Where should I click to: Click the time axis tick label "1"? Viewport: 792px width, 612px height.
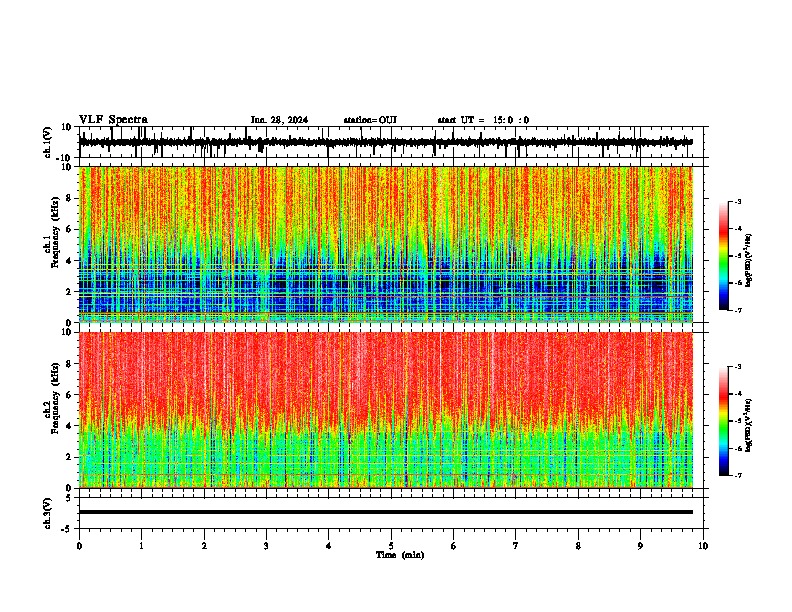pos(141,546)
